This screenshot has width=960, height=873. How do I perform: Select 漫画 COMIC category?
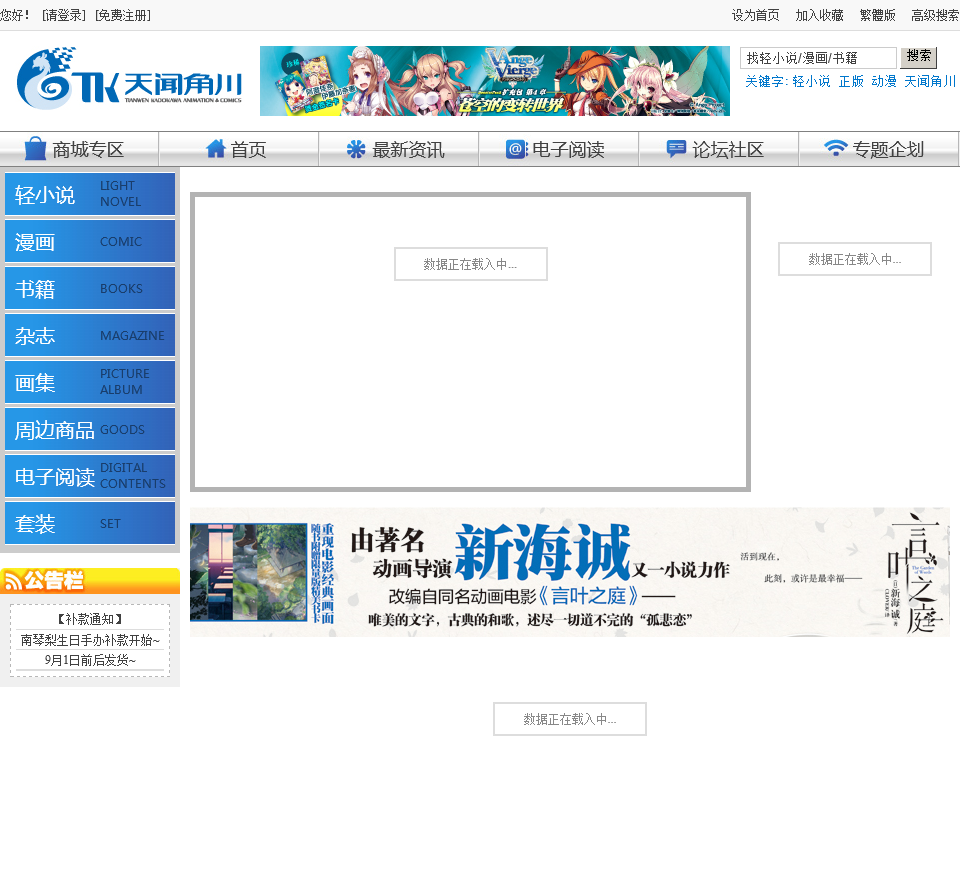point(90,241)
